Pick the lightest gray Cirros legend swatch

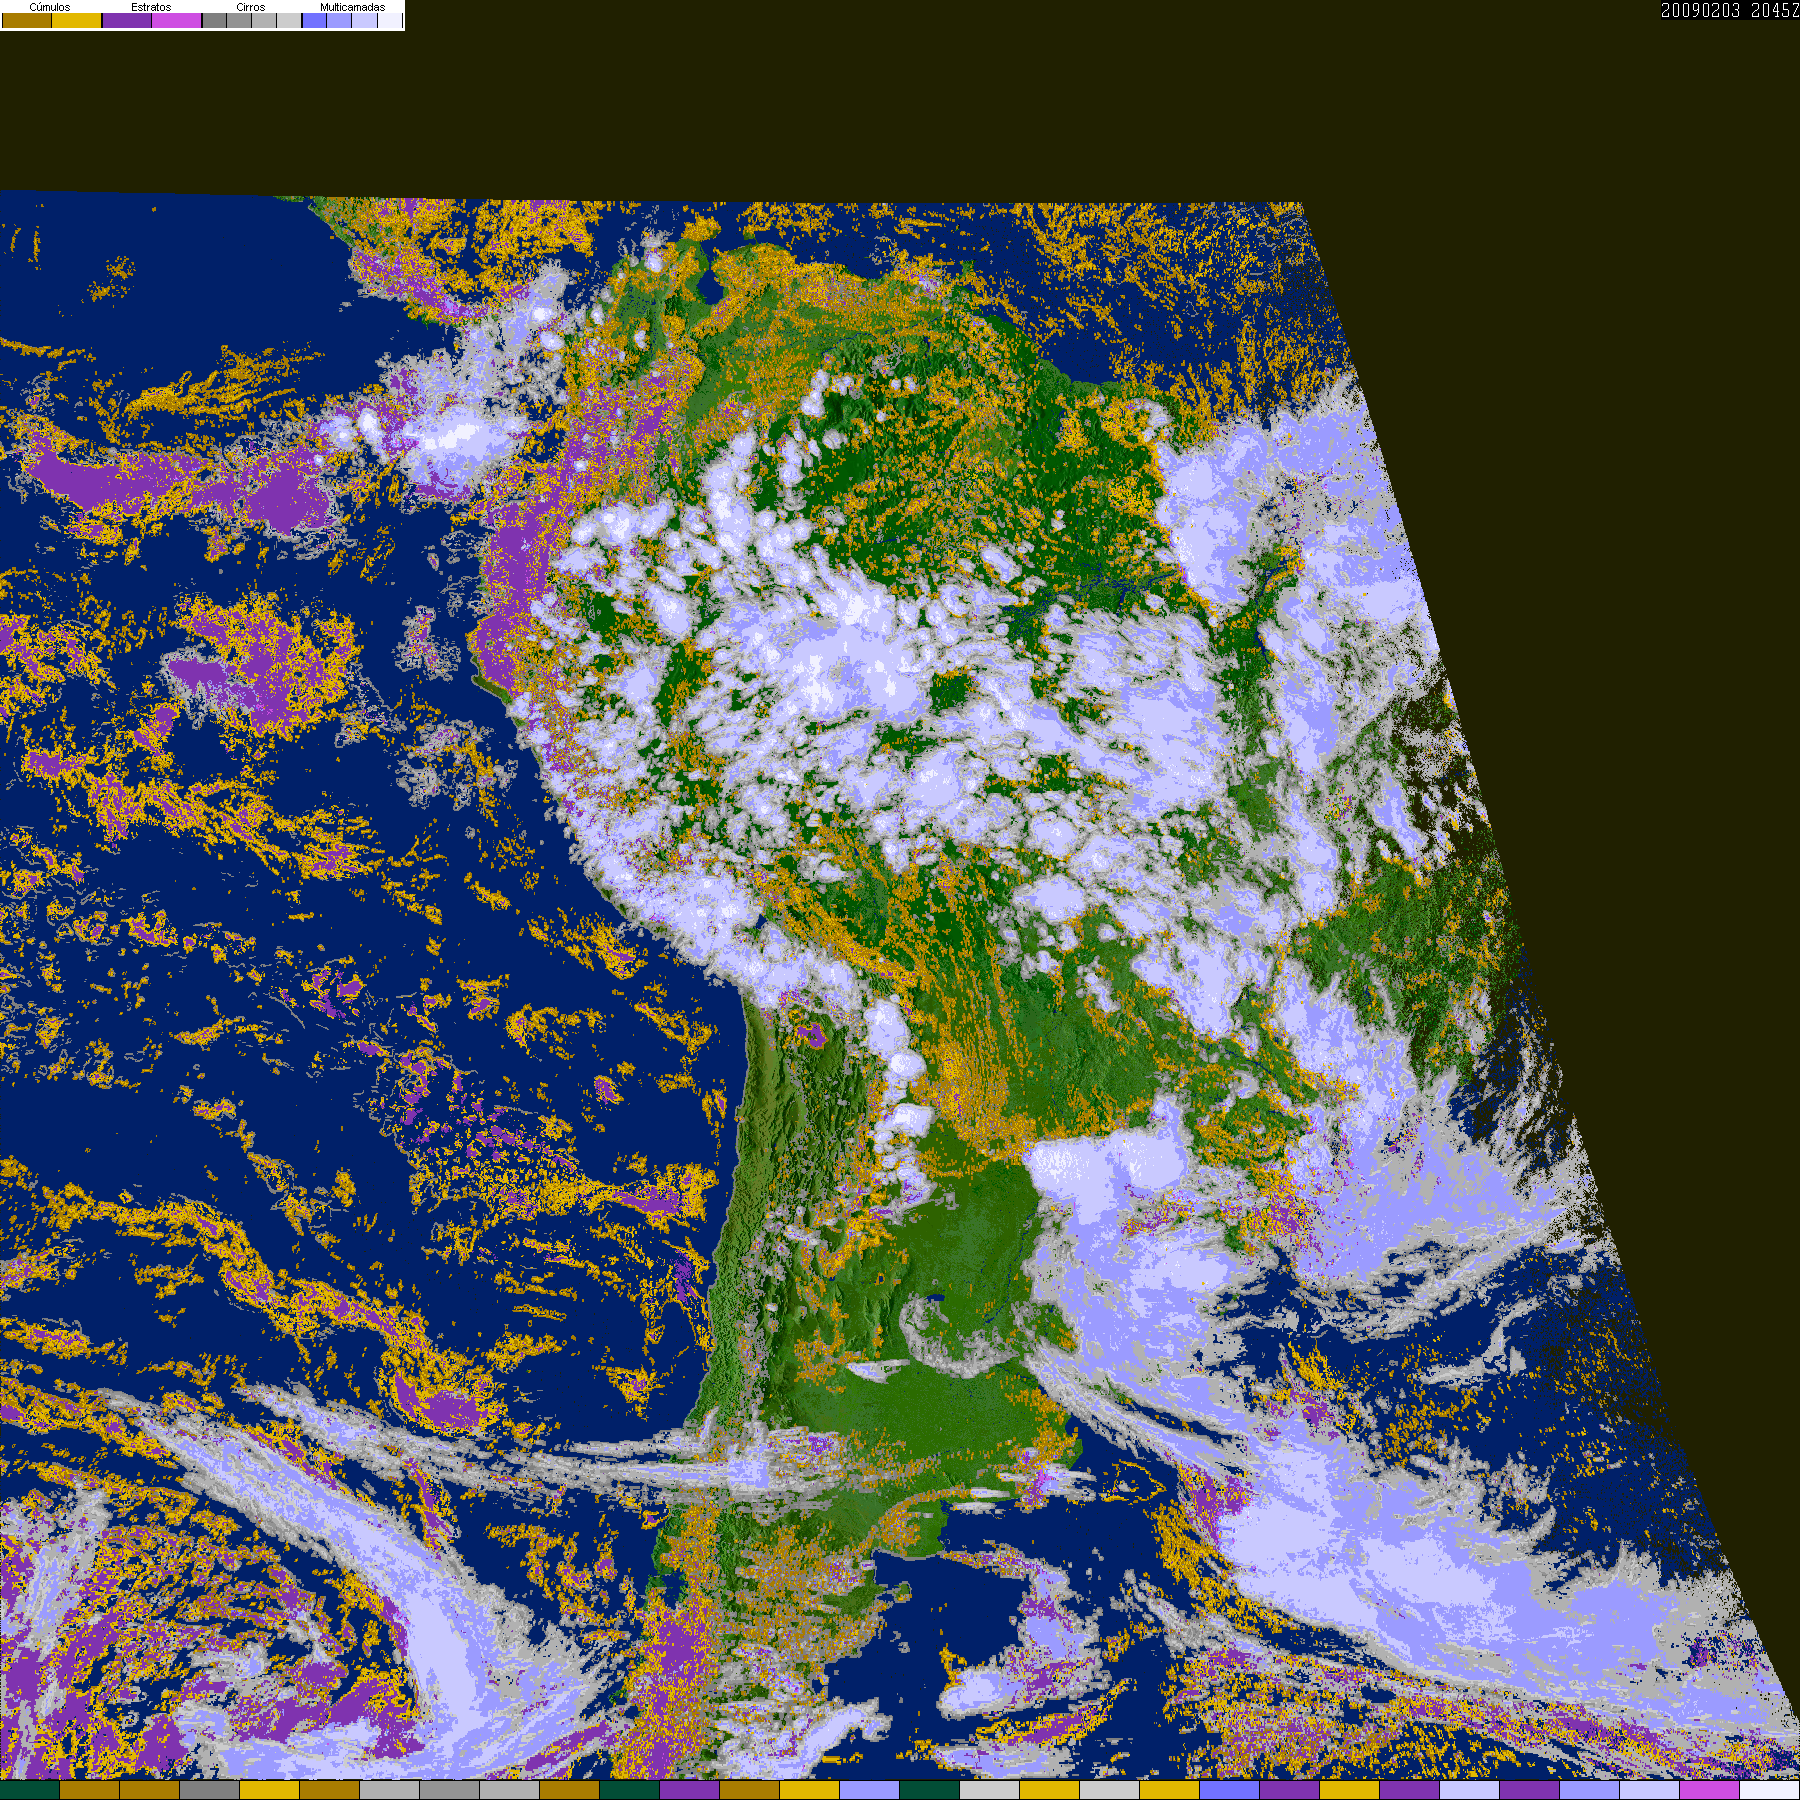[289, 20]
